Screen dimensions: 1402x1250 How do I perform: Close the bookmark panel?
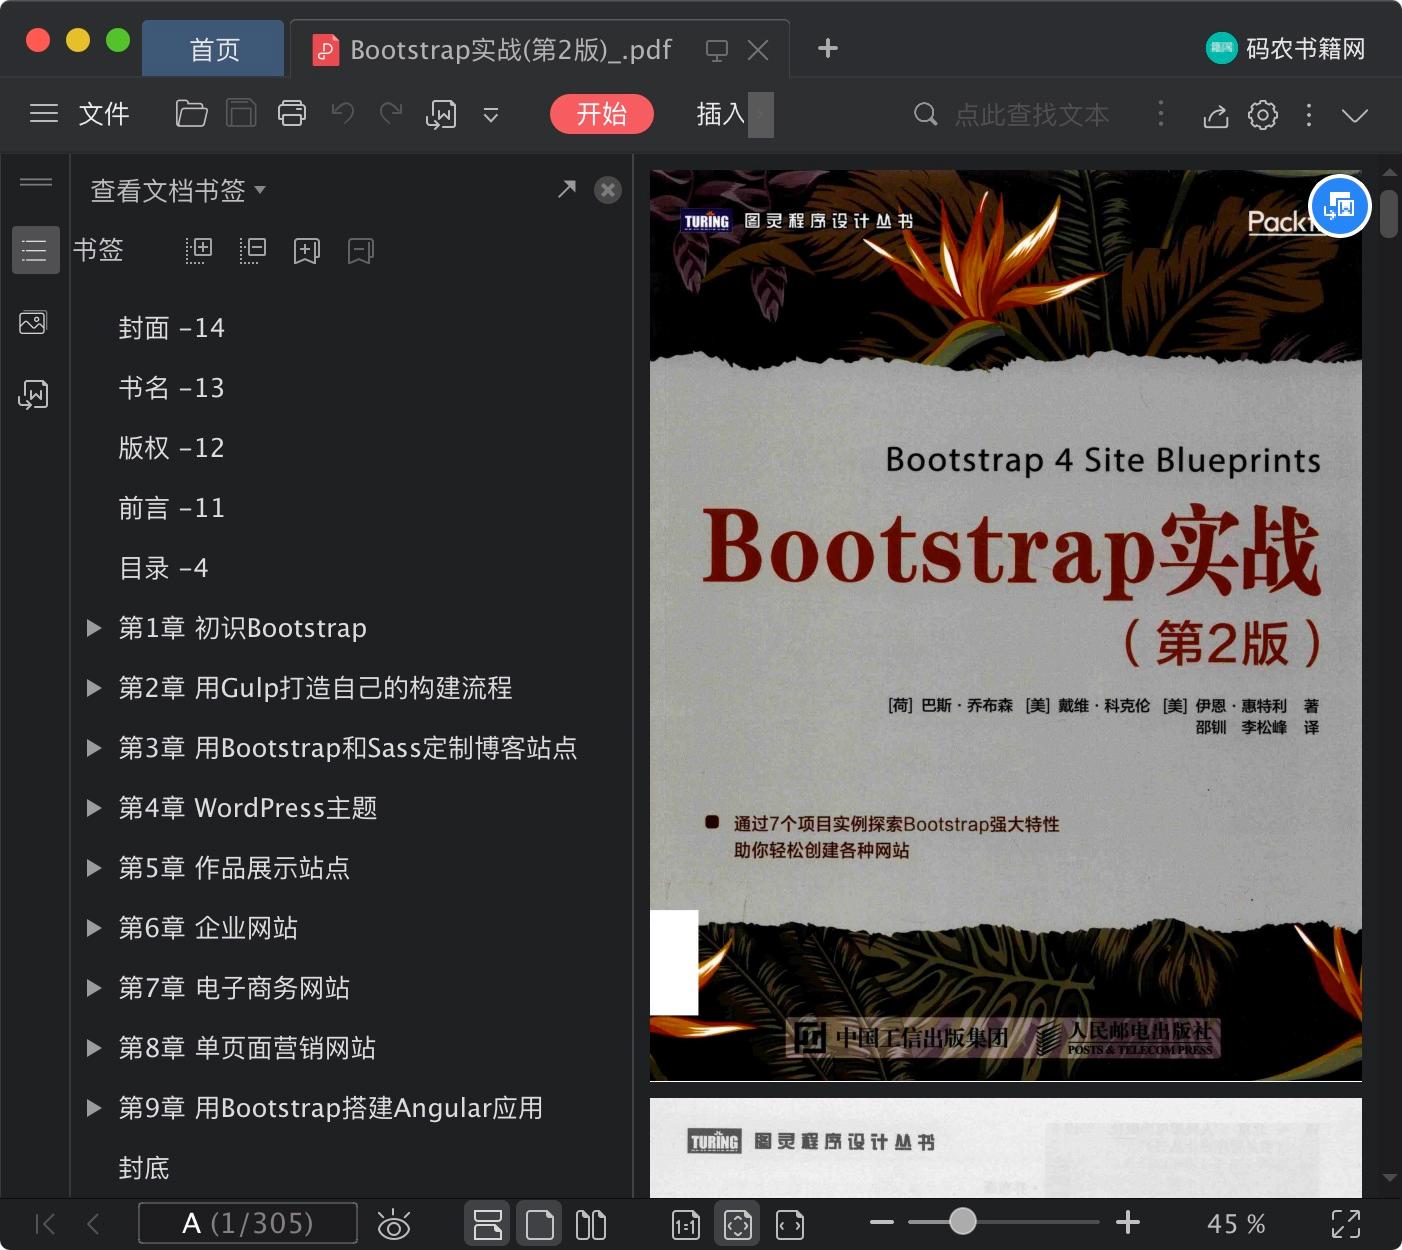point(608,190)
